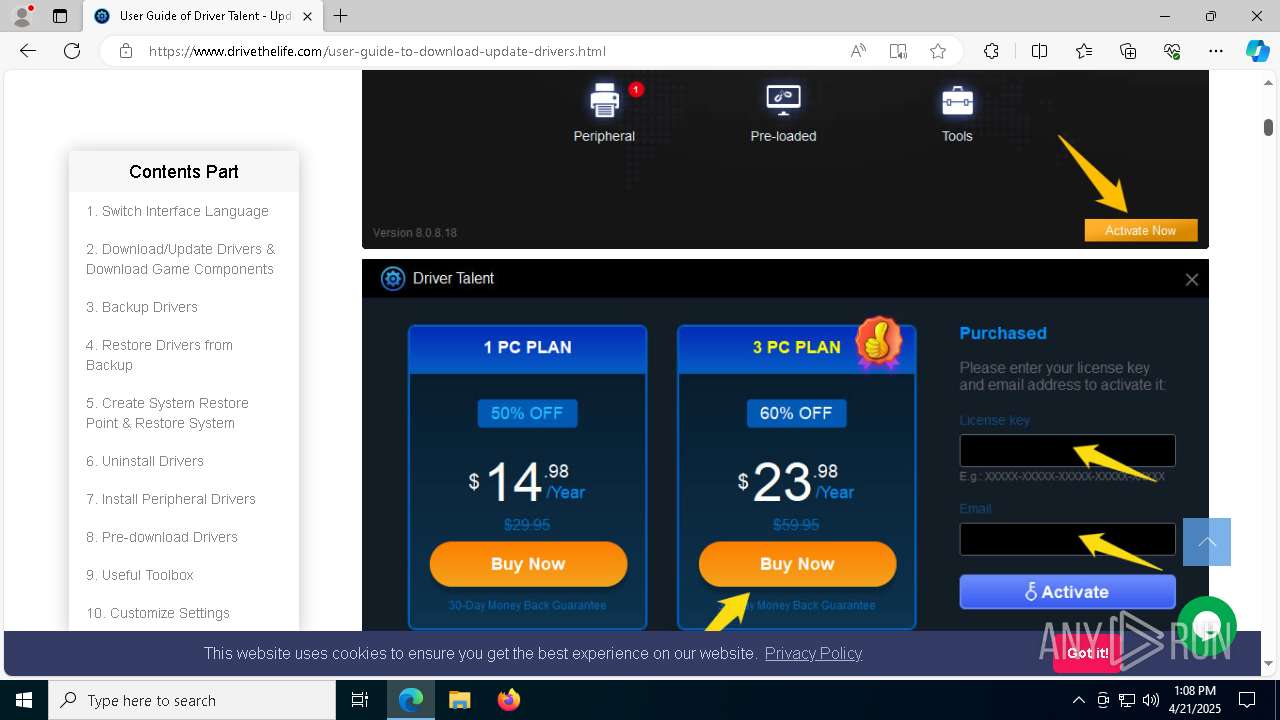The image size is (1280, 720).
Task: Go to 3. Backup Drivers
Action: (x=142, y=307)
